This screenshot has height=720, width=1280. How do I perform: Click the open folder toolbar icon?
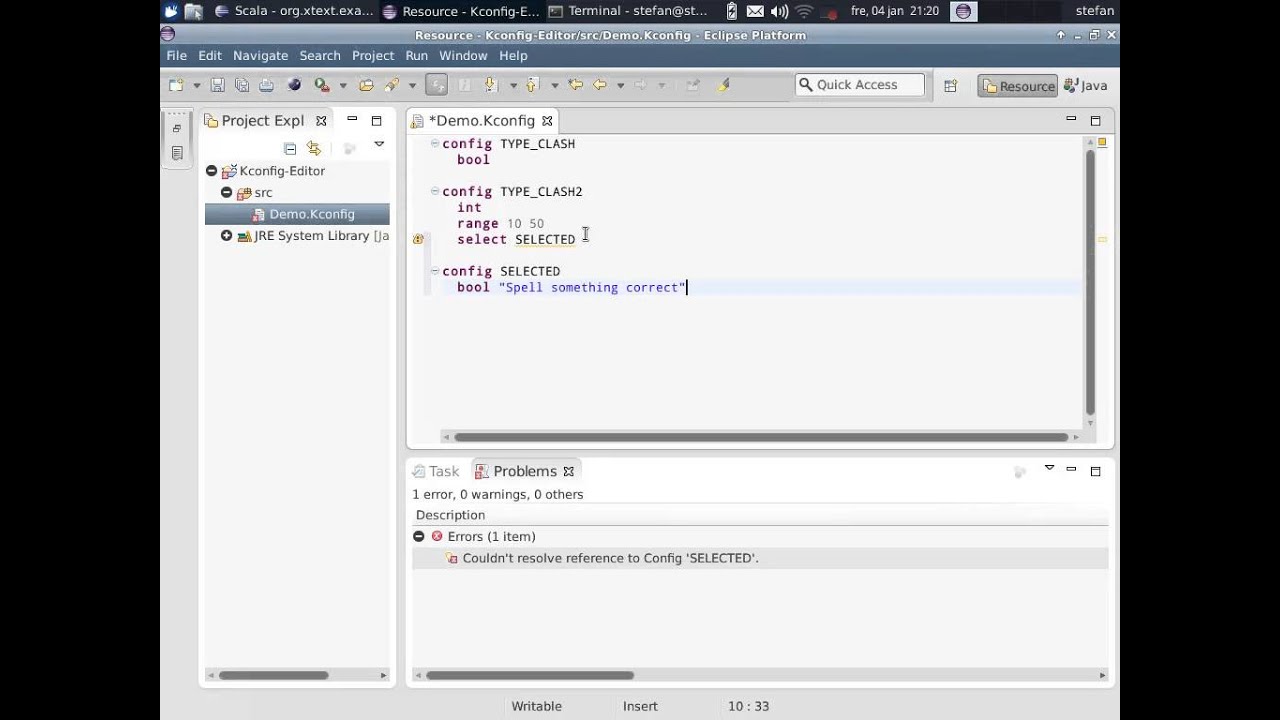pyautogui.click(x=366, y=86)
